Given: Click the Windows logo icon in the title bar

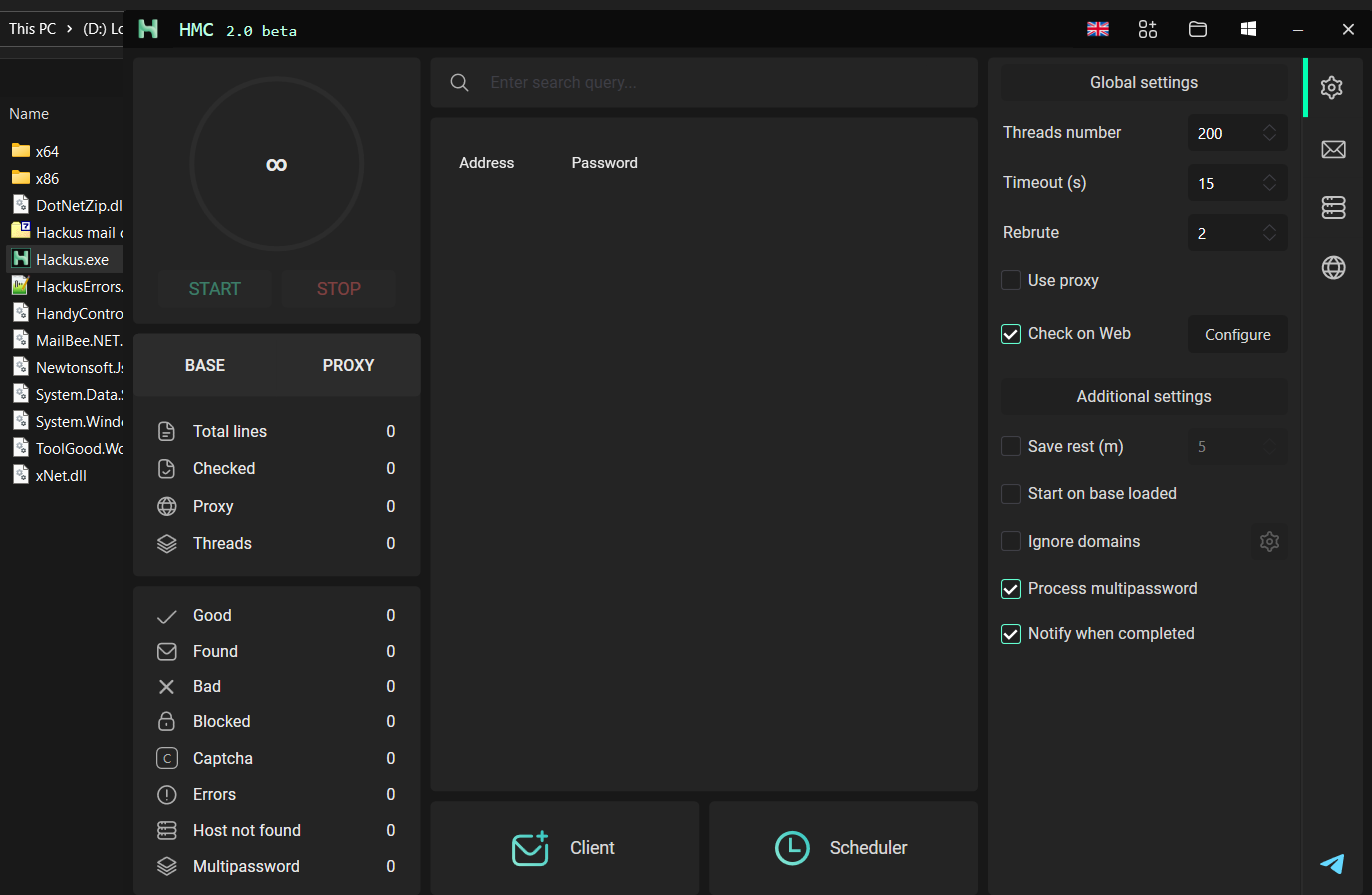Looking at the screenshot, I should coord(1248,29).
